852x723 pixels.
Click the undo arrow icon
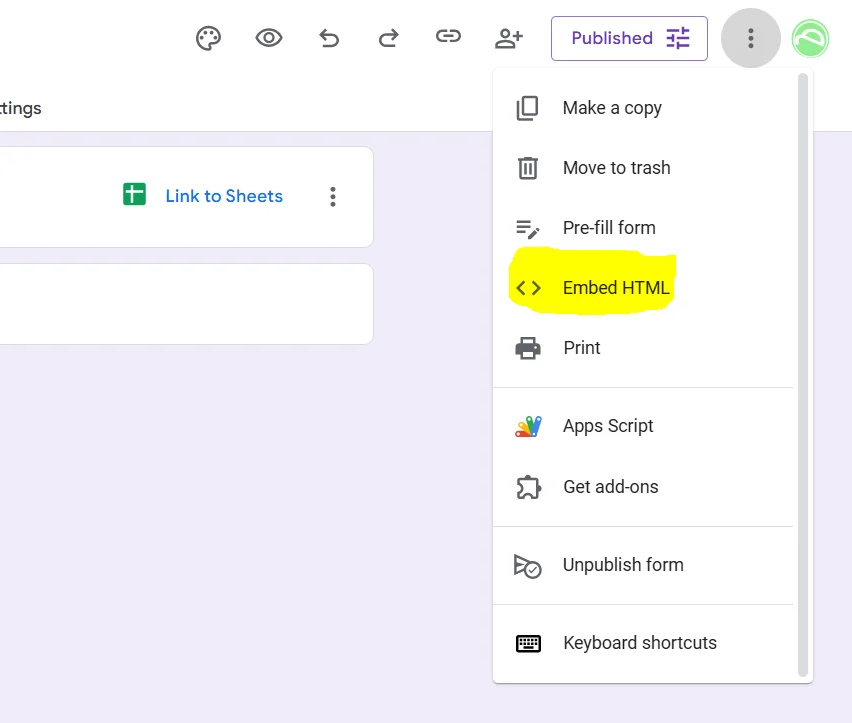pos(329,39)
